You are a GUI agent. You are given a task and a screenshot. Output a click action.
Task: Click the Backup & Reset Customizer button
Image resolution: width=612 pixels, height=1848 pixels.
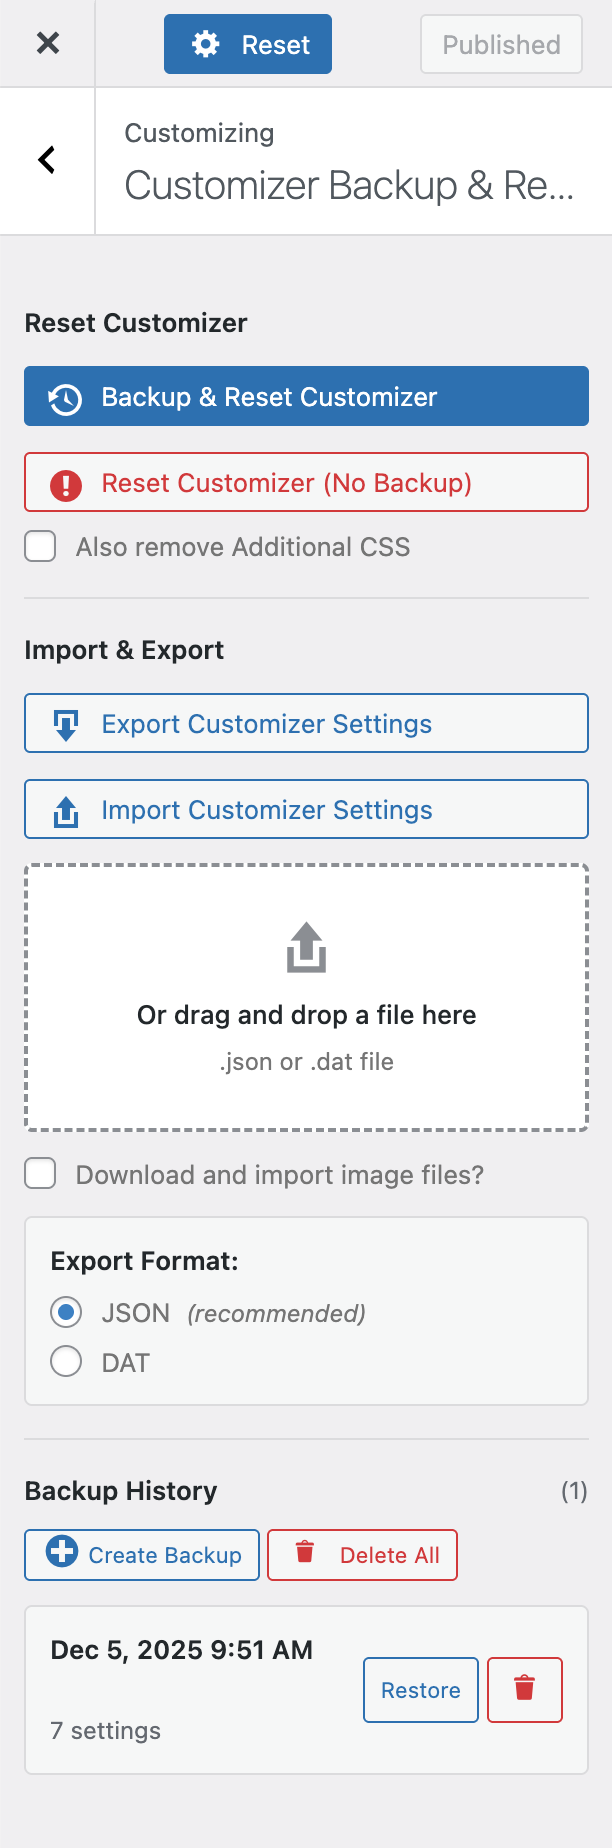[306, 397]
